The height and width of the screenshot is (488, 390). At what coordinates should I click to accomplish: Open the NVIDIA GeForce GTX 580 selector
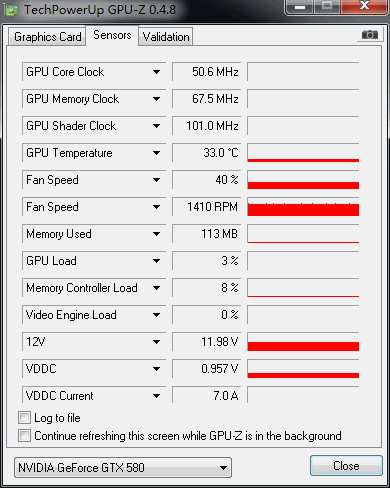tap(123, 468)
